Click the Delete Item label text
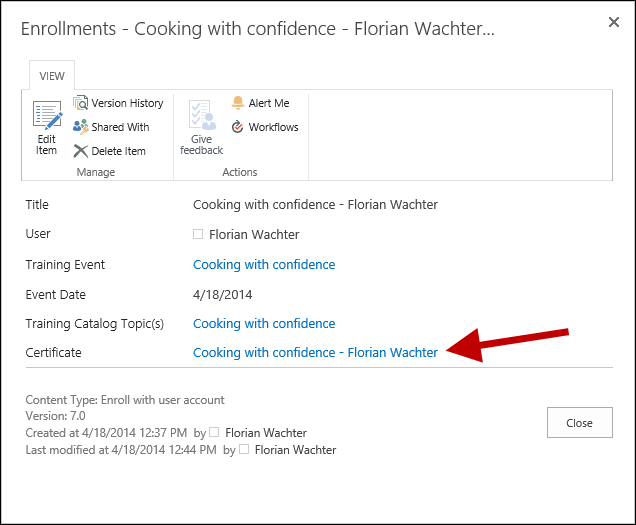Screen dimensions: 636x525 (x=118, y=151)
